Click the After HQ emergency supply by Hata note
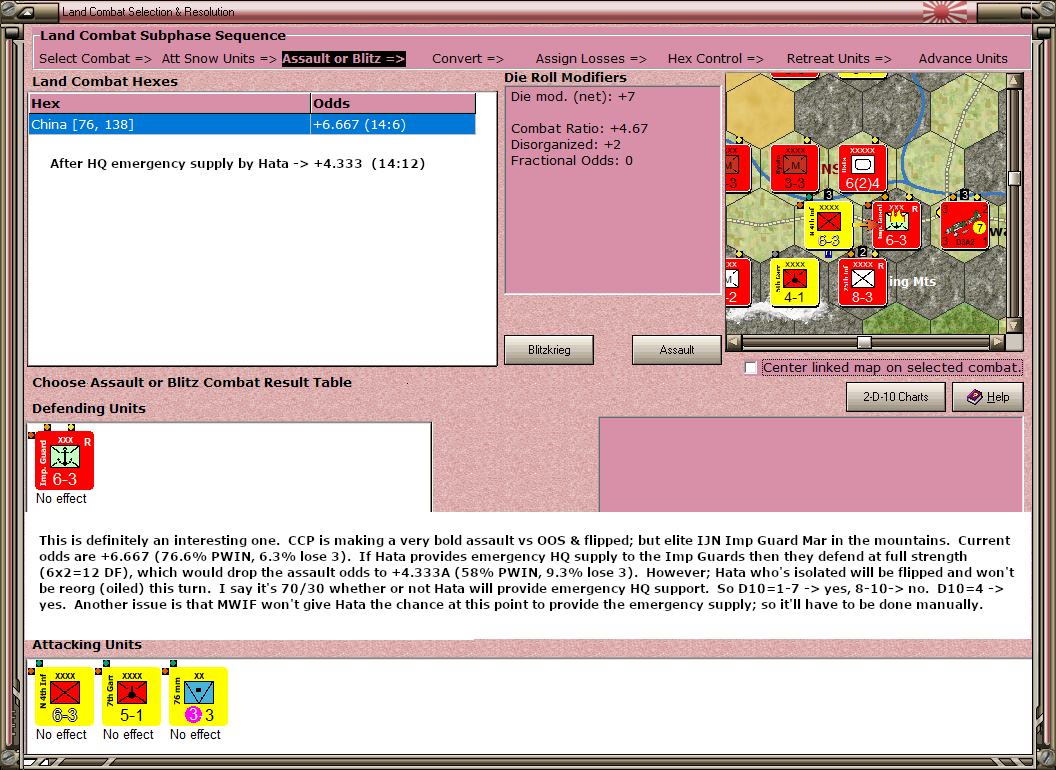 pos(237,164)
